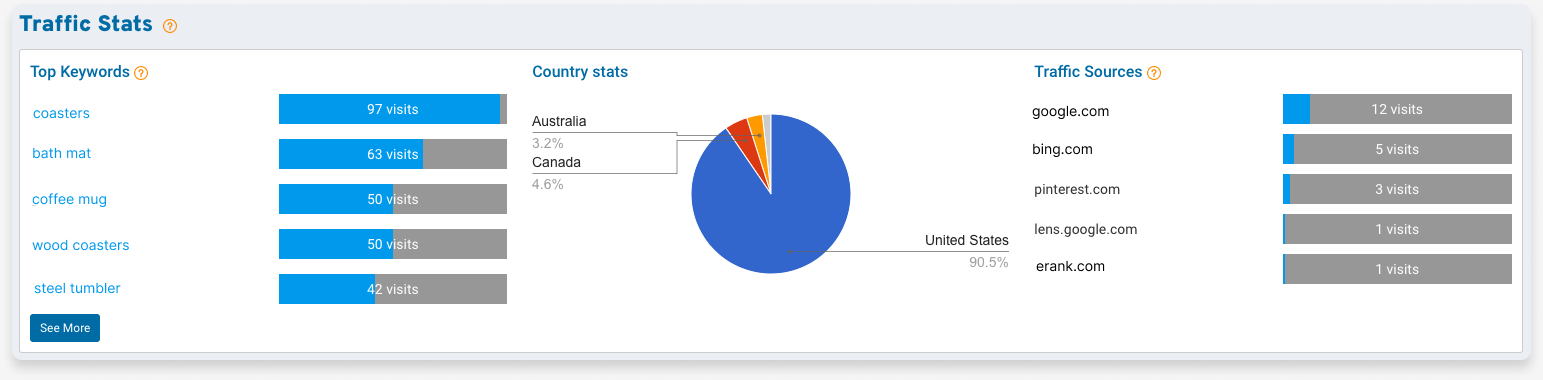Open the coffee mug keyword link
The width and height of the screenshot is (1543, 380).
point(69,199)
